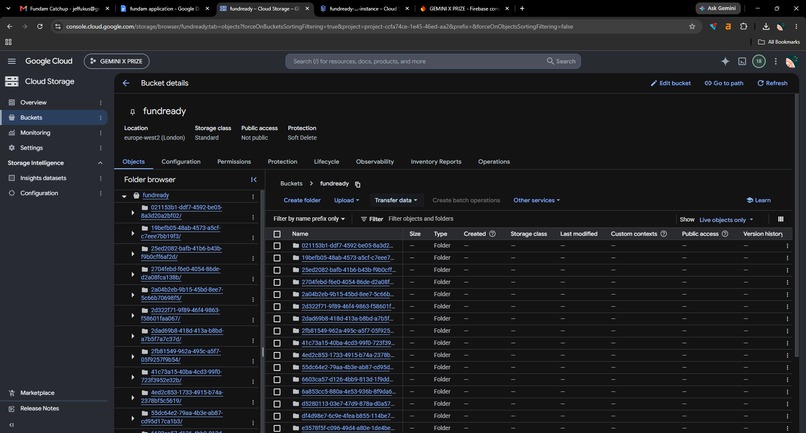Open the GEMINI X PRIZE project selector
The image size is (806, 433).
click(117, 61)
